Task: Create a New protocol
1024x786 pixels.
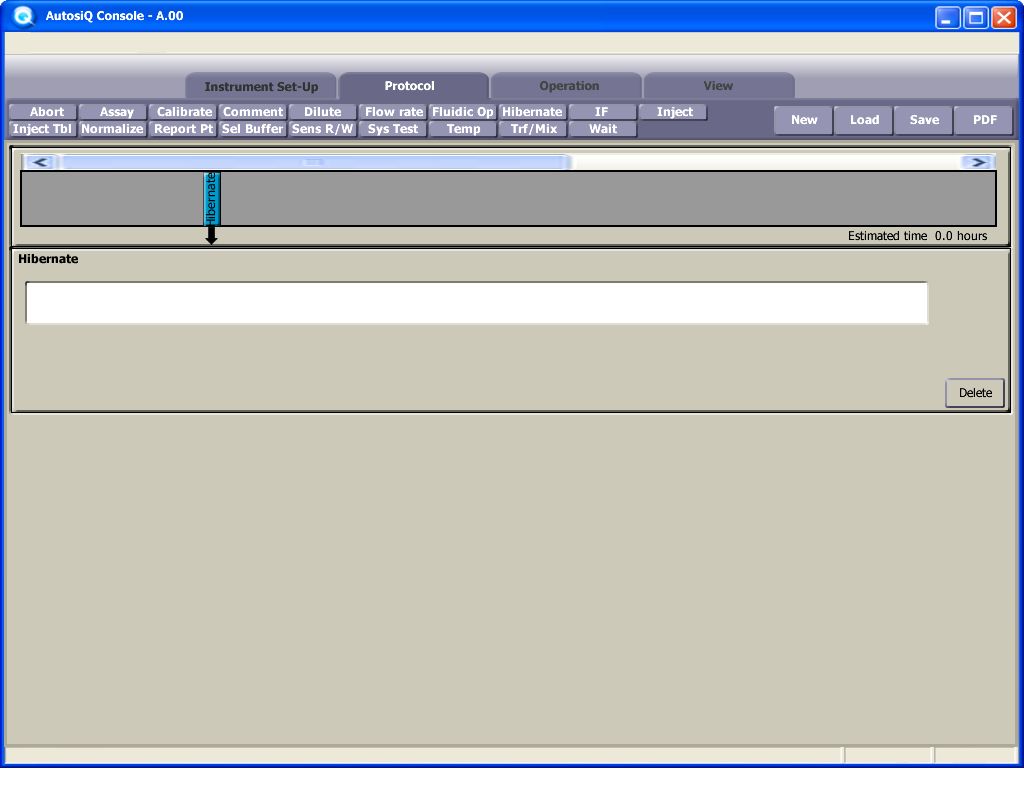Action: [x=803, y=120]
